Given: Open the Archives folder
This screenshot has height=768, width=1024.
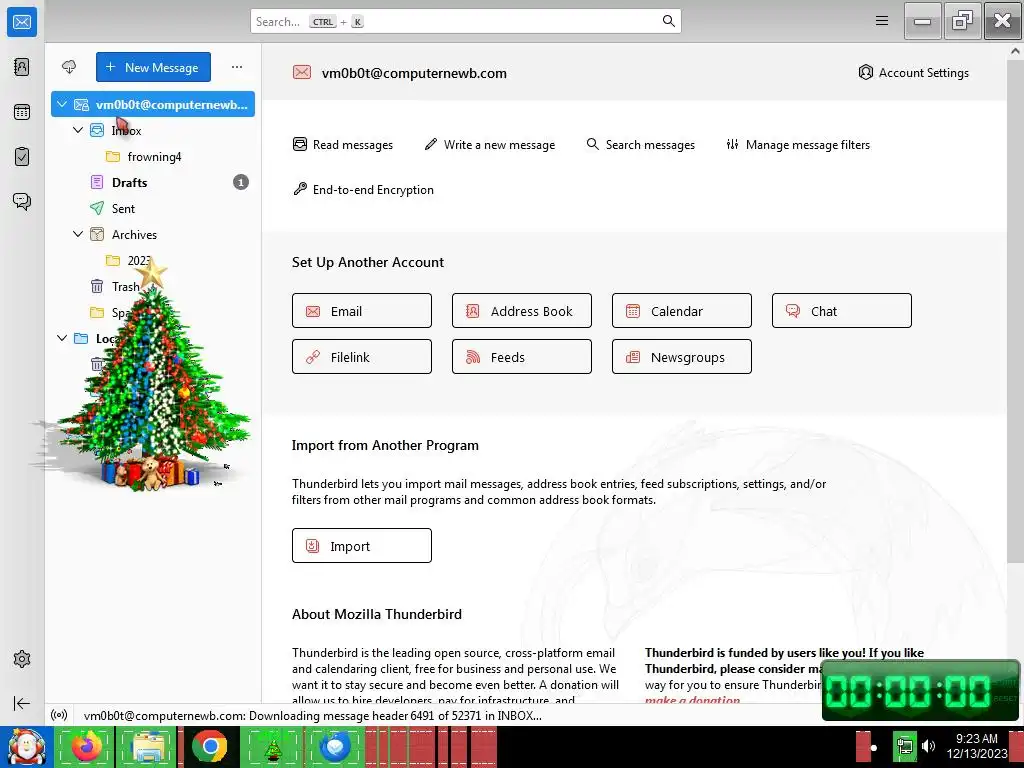Looking at the screenshot, I should 153,234.
